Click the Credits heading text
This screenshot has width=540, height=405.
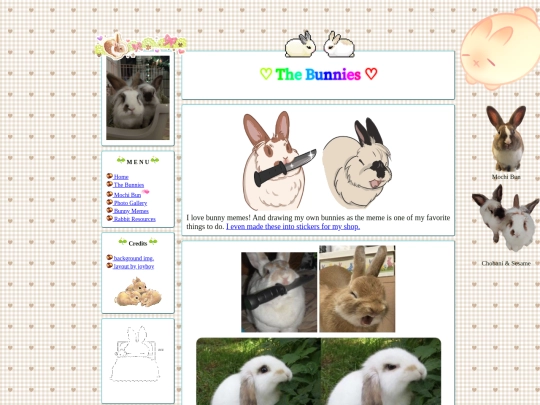(138, 243)
